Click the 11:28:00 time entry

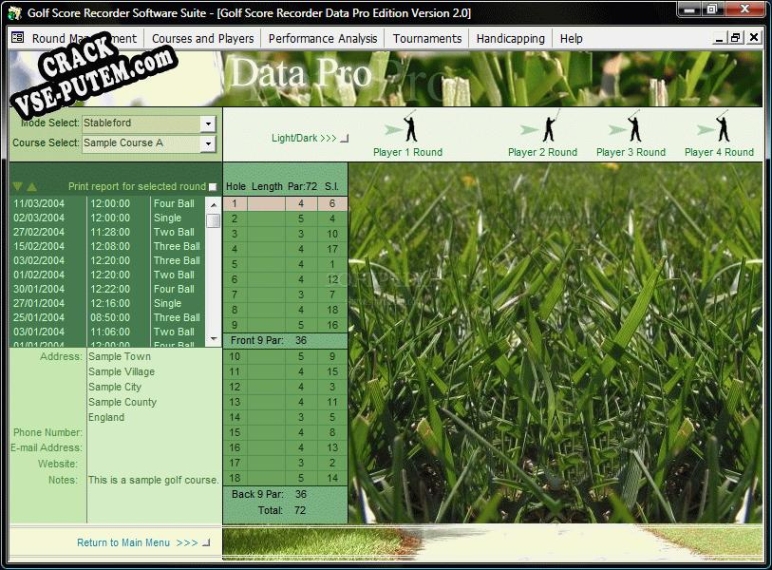[110, 232]
